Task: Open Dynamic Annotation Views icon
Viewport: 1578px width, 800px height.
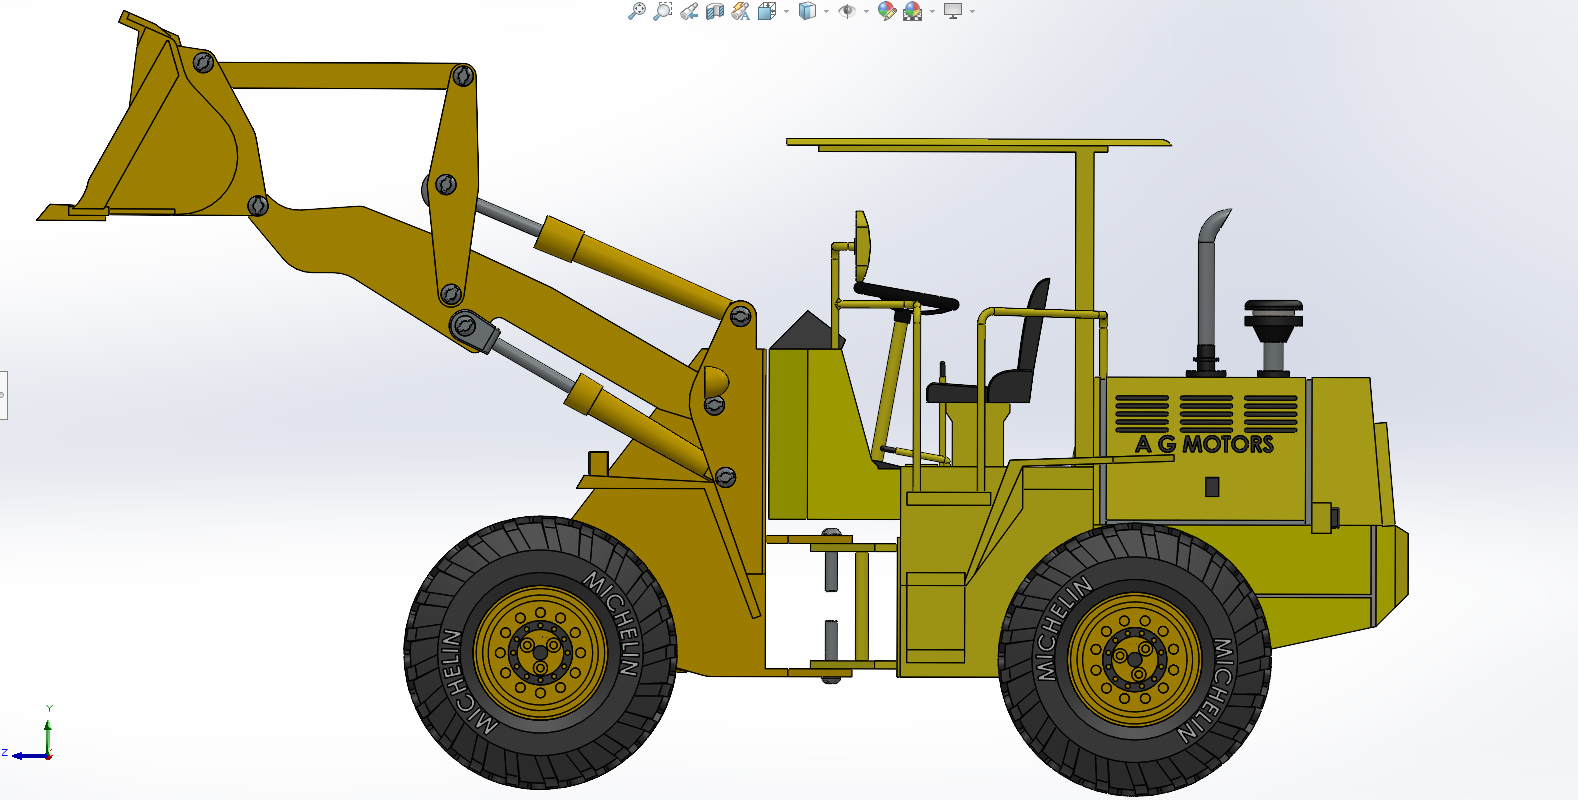Action: [x=740, y=11]
